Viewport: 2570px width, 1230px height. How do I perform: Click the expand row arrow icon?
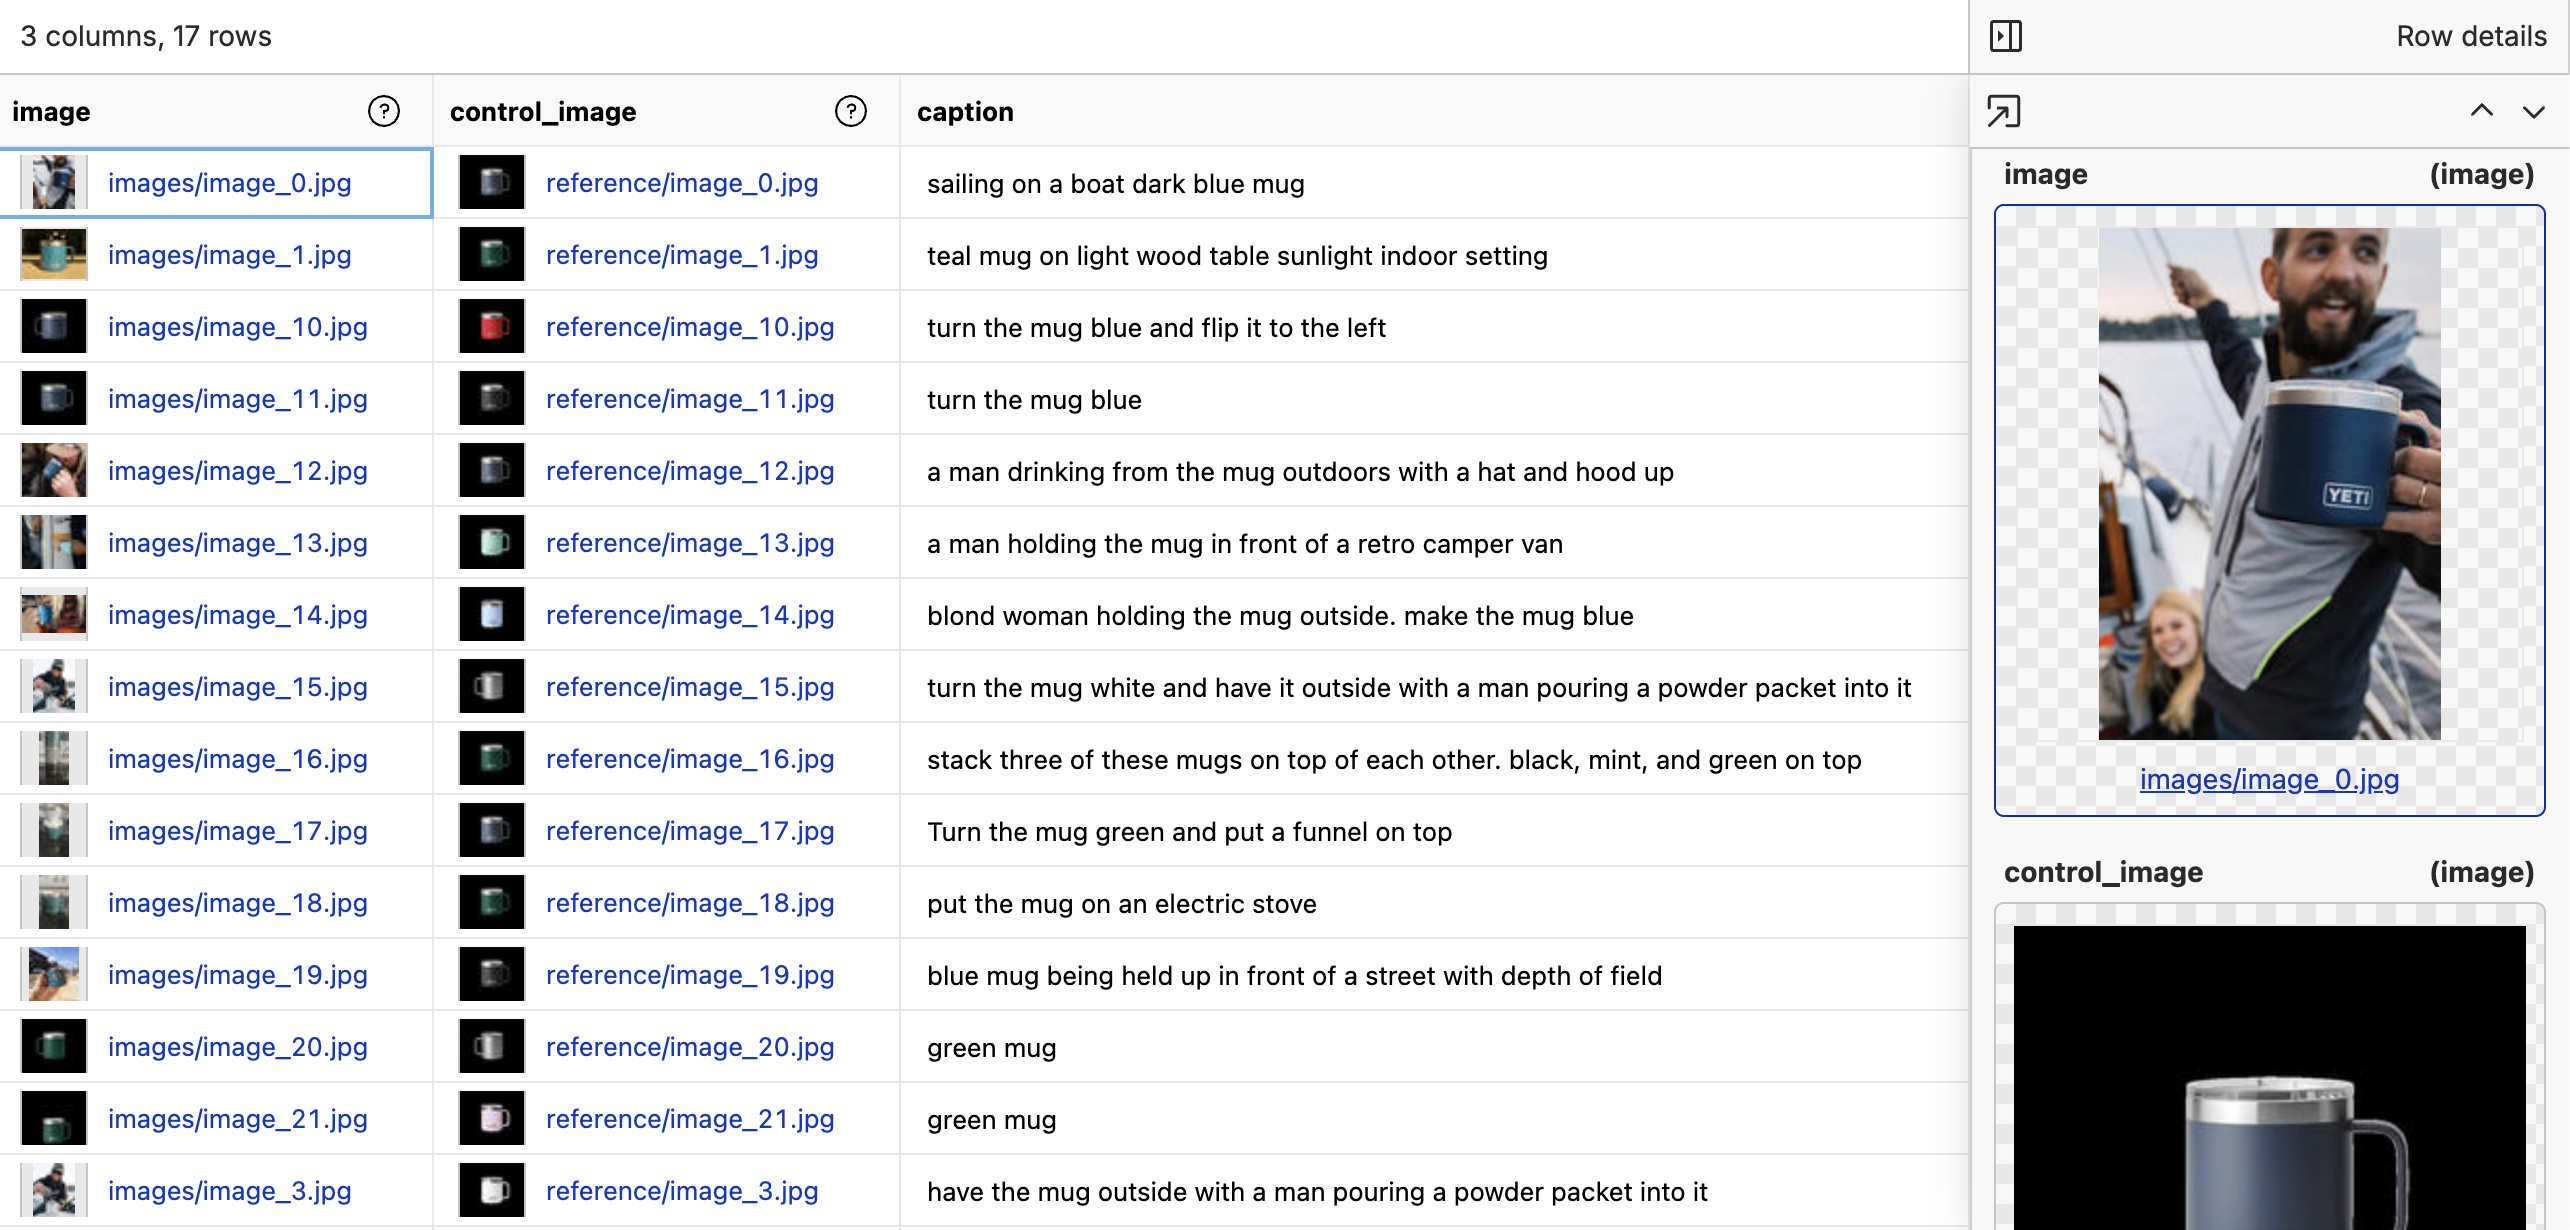pos(2003,111)
